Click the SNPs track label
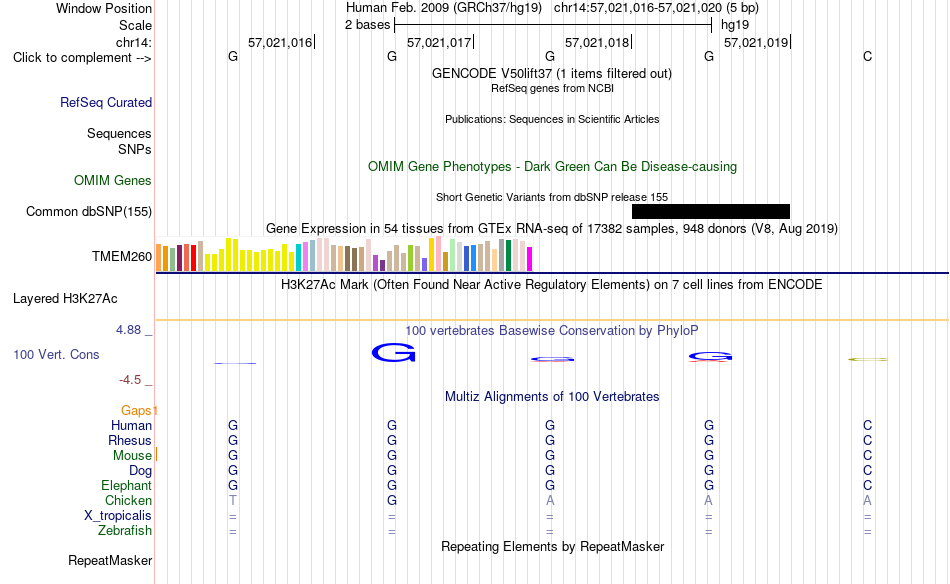This screenshot has width=950, height=584. coord(135,149)
